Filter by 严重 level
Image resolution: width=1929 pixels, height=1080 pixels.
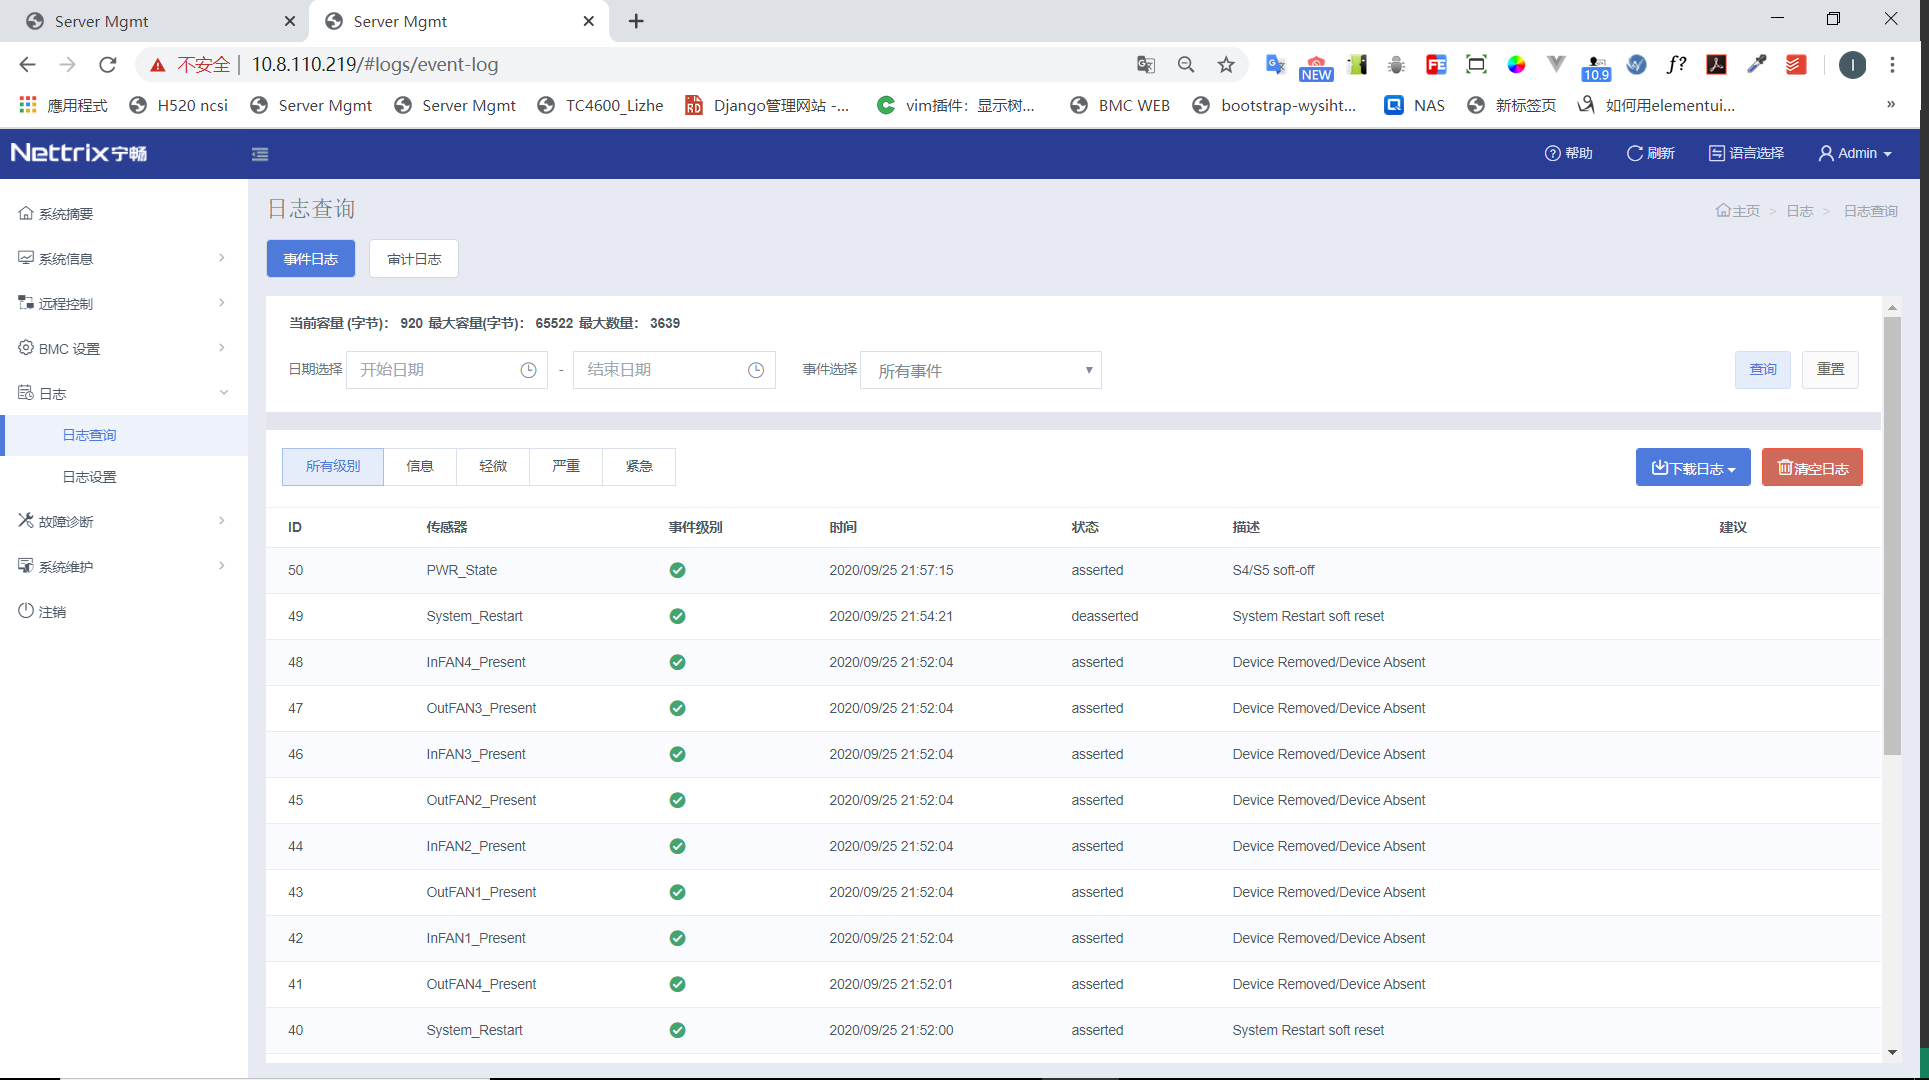tap(566, 467)
